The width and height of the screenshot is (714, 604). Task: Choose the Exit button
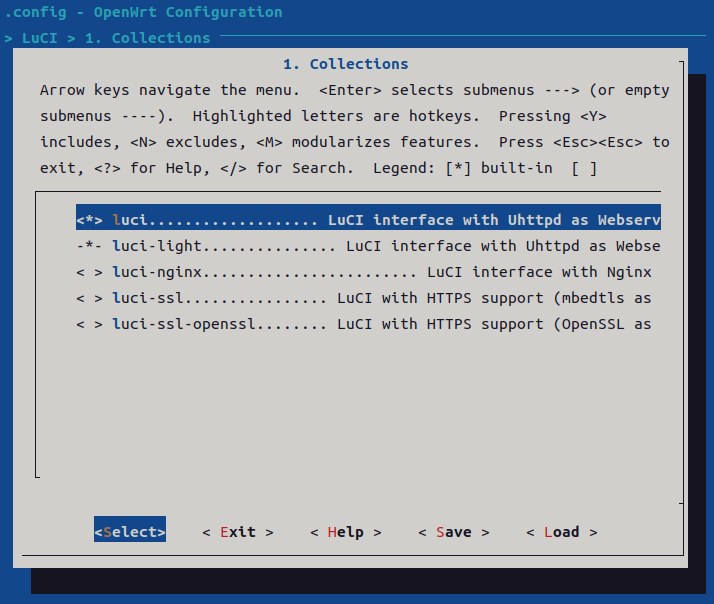(238, 532)
